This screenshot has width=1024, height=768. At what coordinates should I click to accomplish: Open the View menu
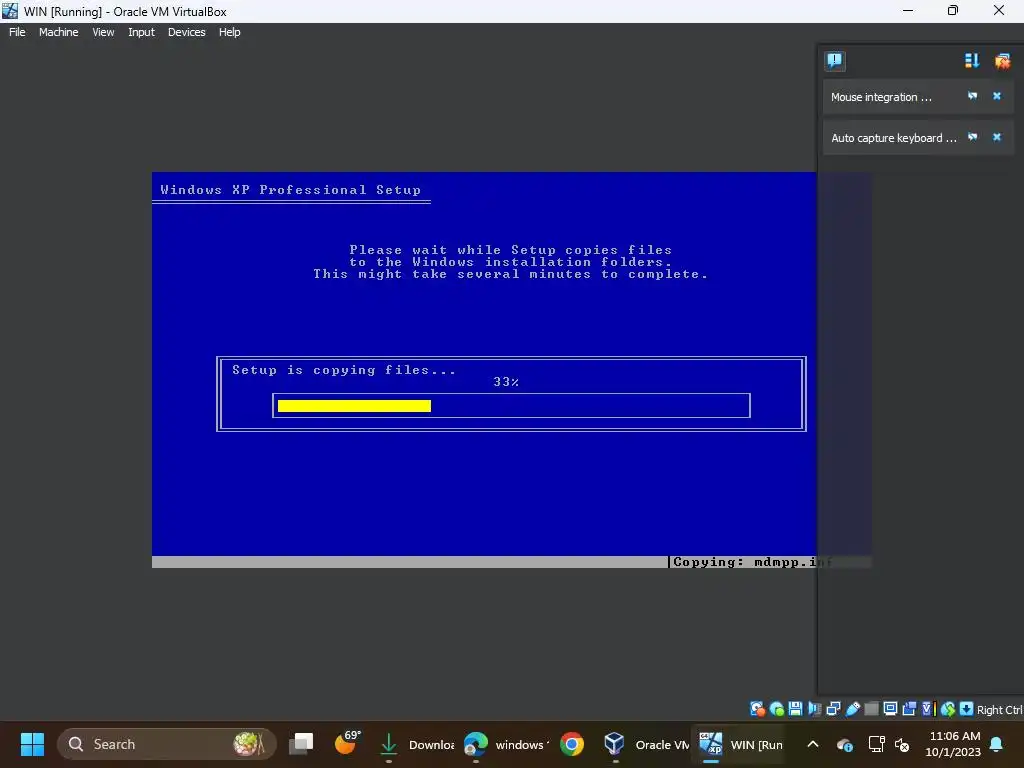103,32
